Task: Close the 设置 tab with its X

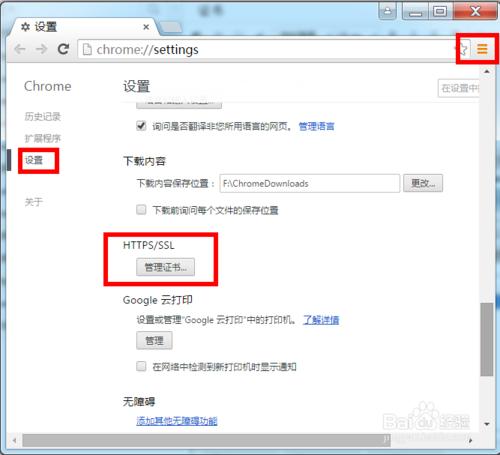Action: [x=146, y=27]
